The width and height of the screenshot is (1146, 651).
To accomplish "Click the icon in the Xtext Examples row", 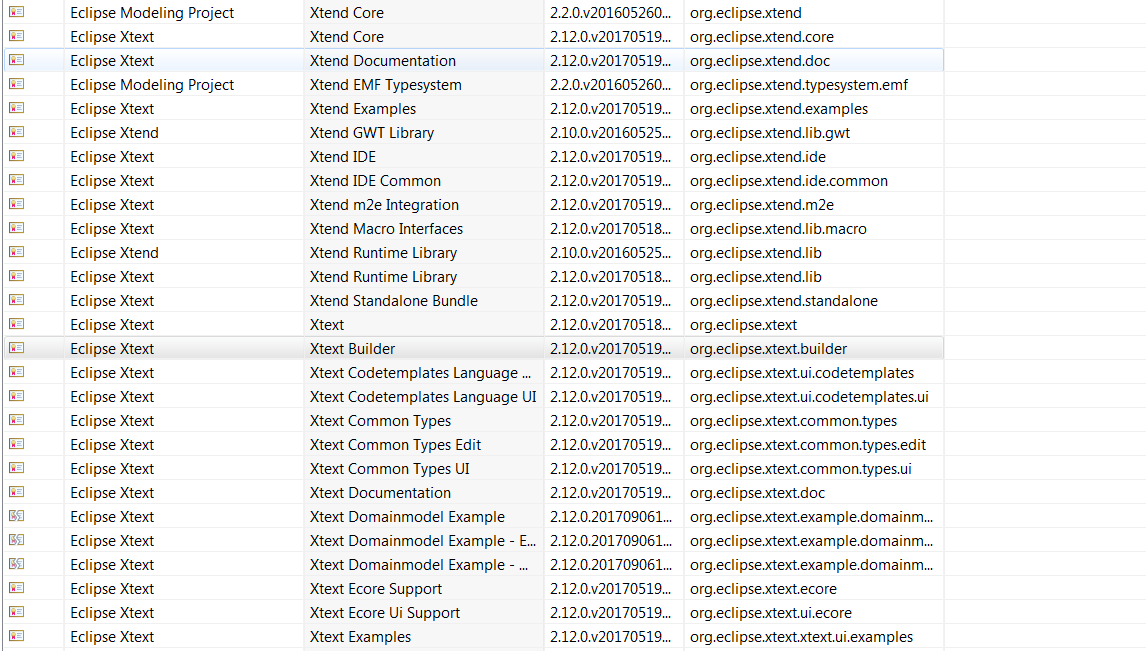I will tap(16, 636).
